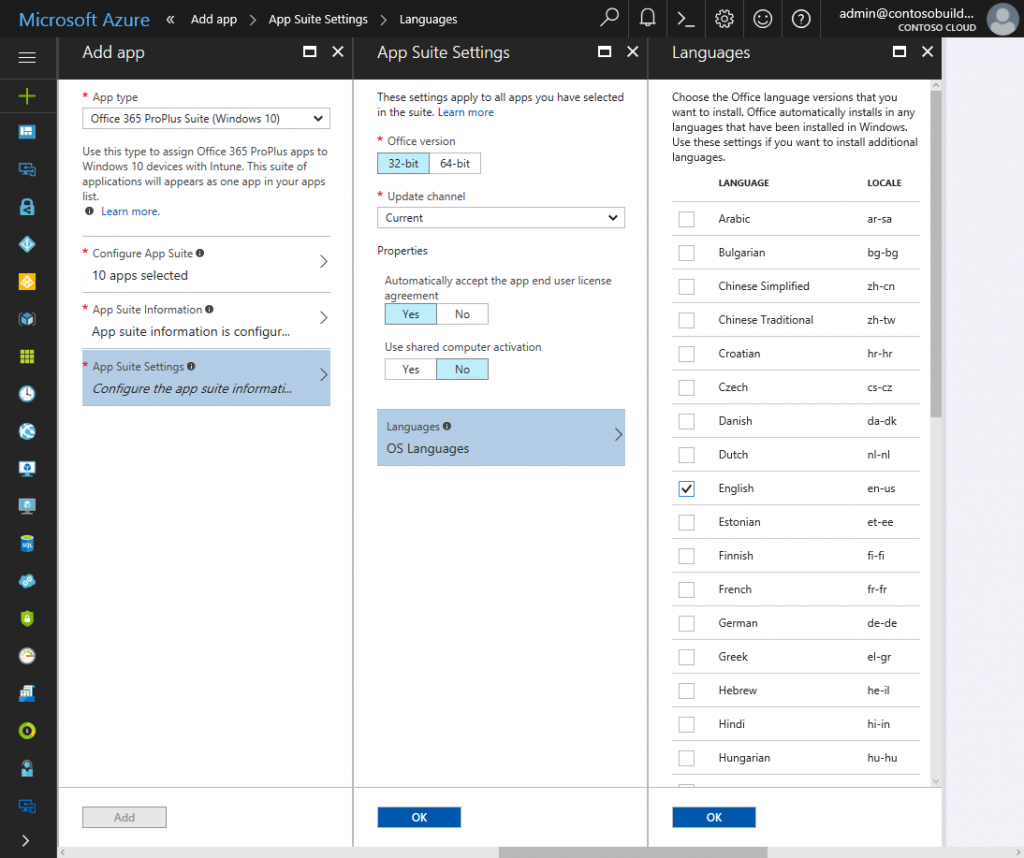The height and width of the screenshot is (858, 1024).
Task: Select 32-bit Office version button
Action: coord(404,163)
